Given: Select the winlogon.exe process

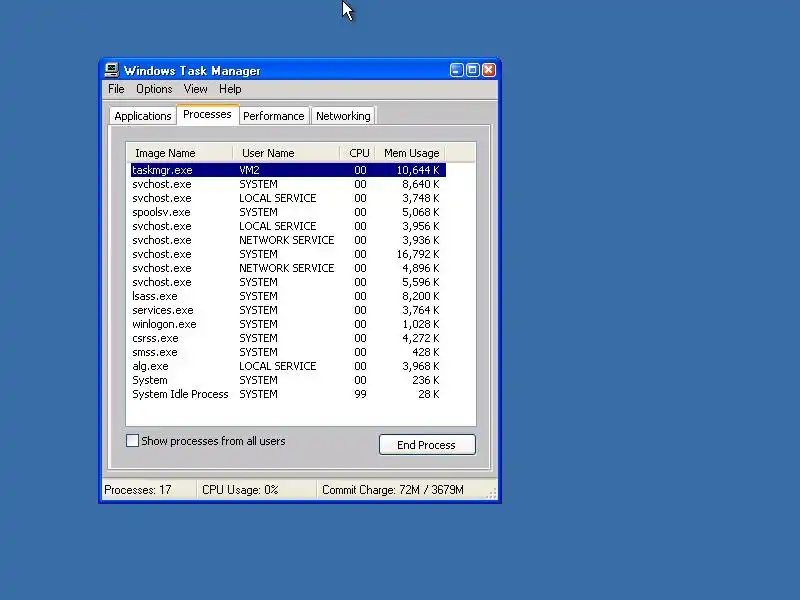Looking at the screenshot, I should (288, 324).
